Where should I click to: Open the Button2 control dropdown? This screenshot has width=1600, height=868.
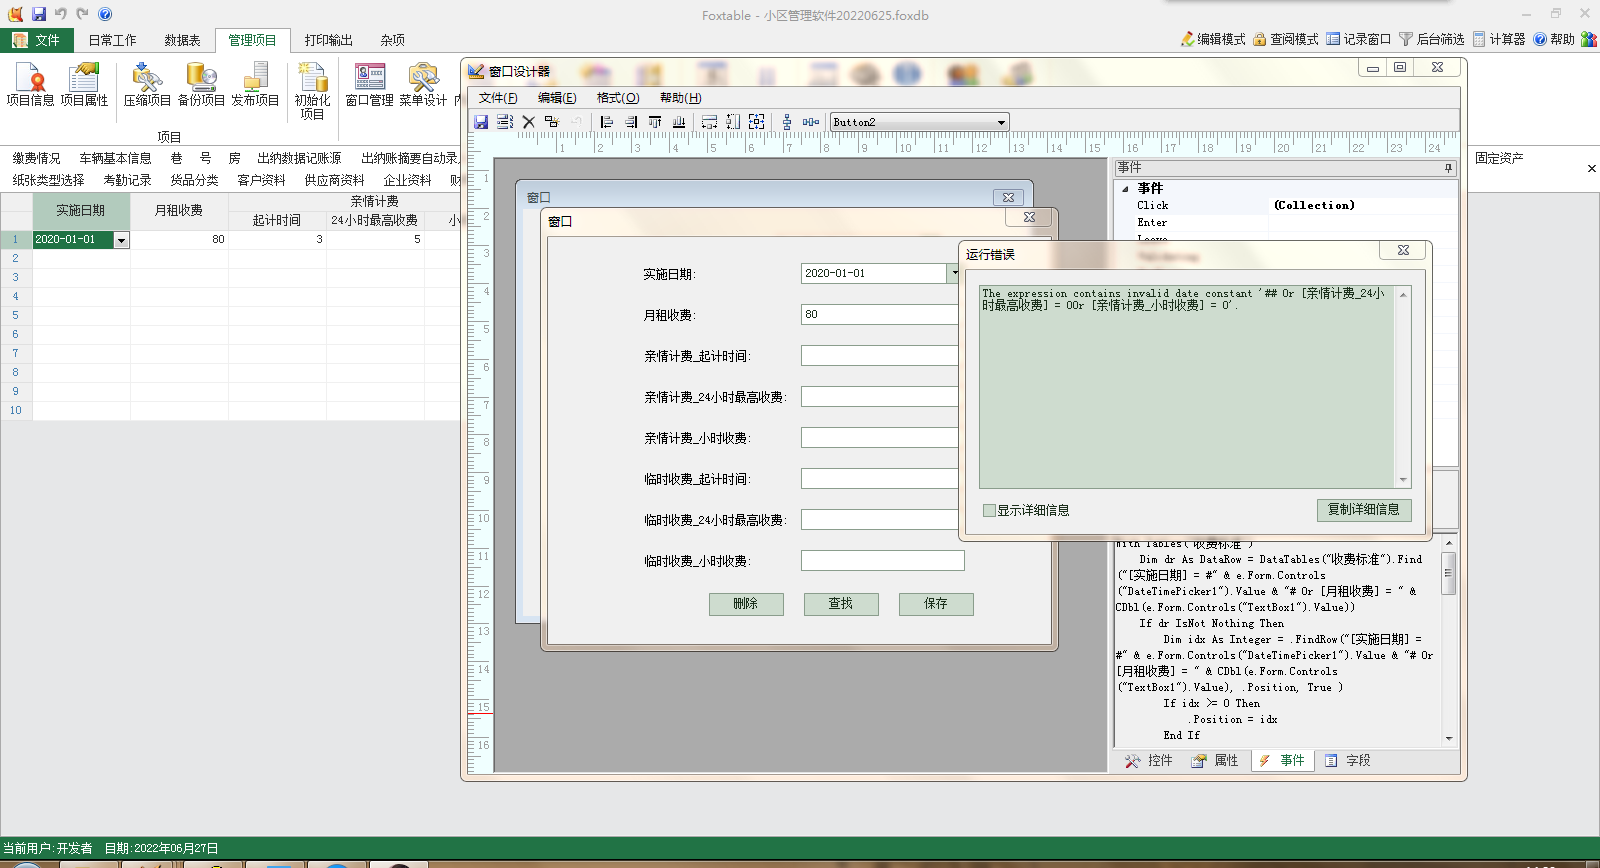point(1001,122)
